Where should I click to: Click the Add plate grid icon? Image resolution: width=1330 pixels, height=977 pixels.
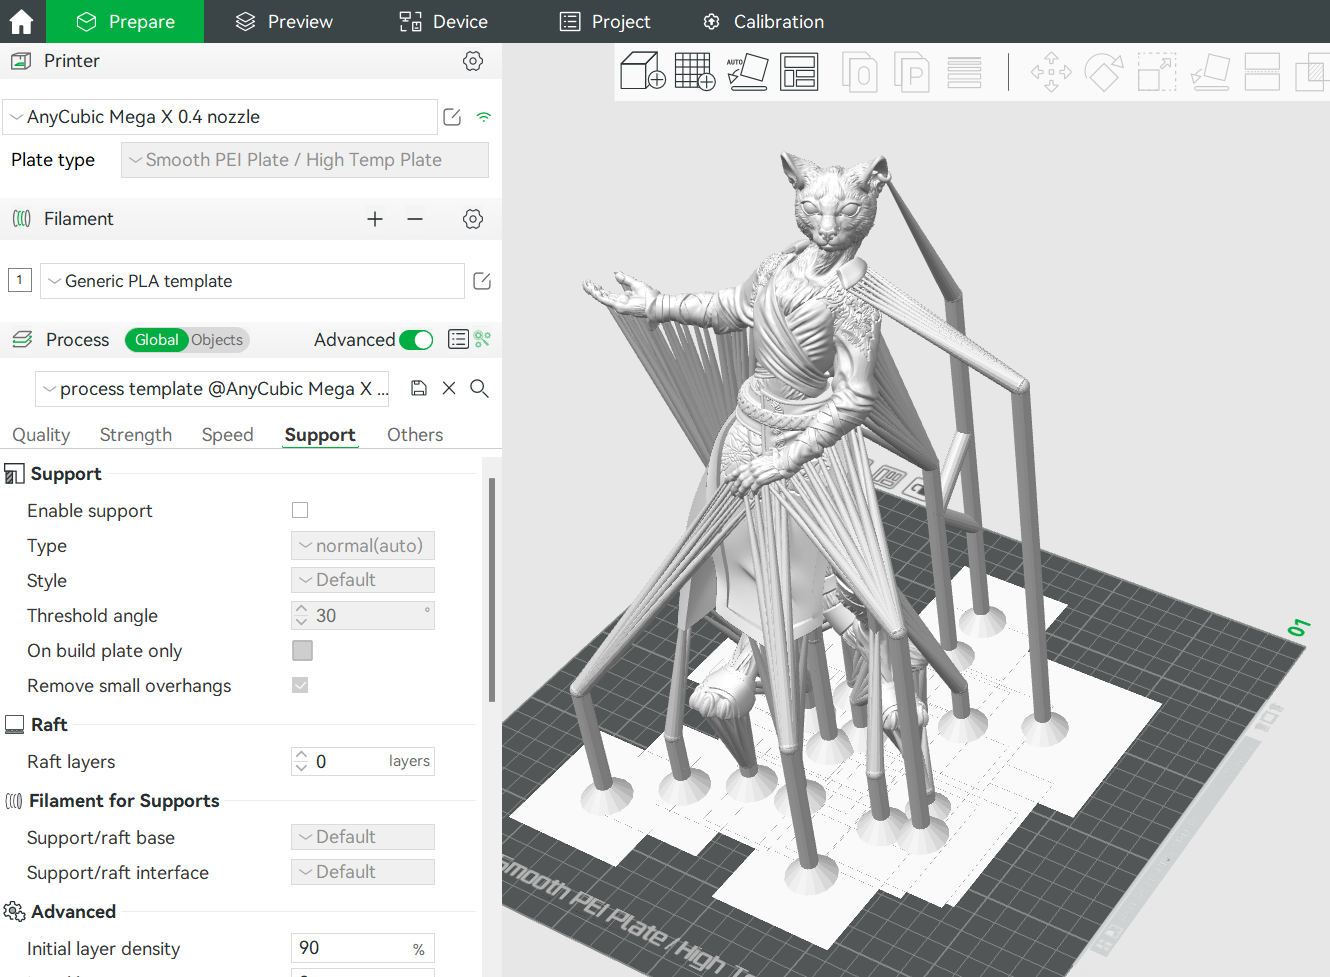(x=695, y=72)
